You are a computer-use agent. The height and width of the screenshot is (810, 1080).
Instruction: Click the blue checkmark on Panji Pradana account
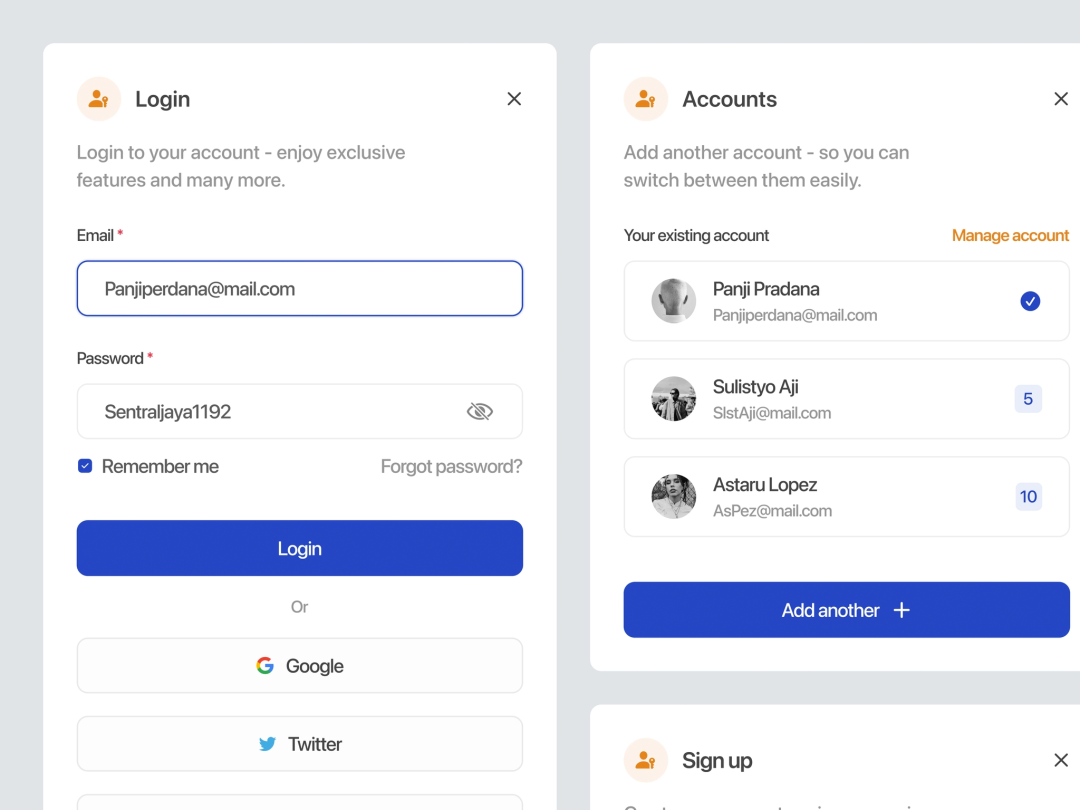pos(1030,301)
